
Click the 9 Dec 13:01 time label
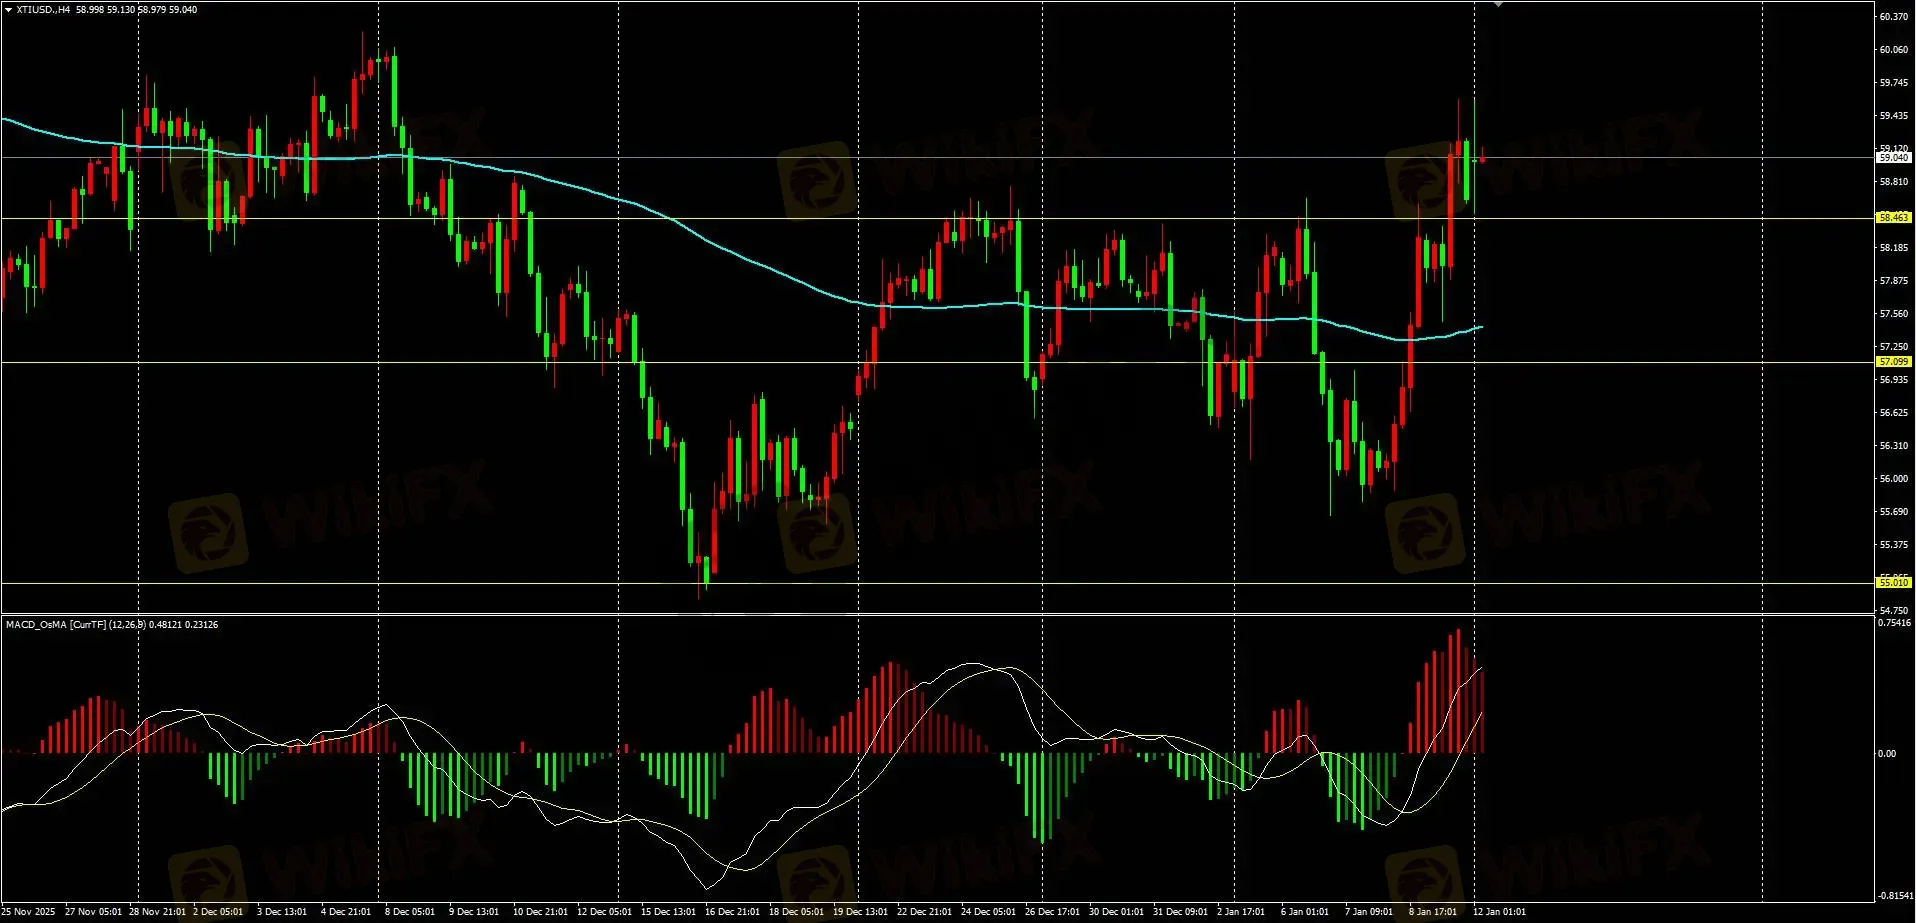tap(474, 912)
